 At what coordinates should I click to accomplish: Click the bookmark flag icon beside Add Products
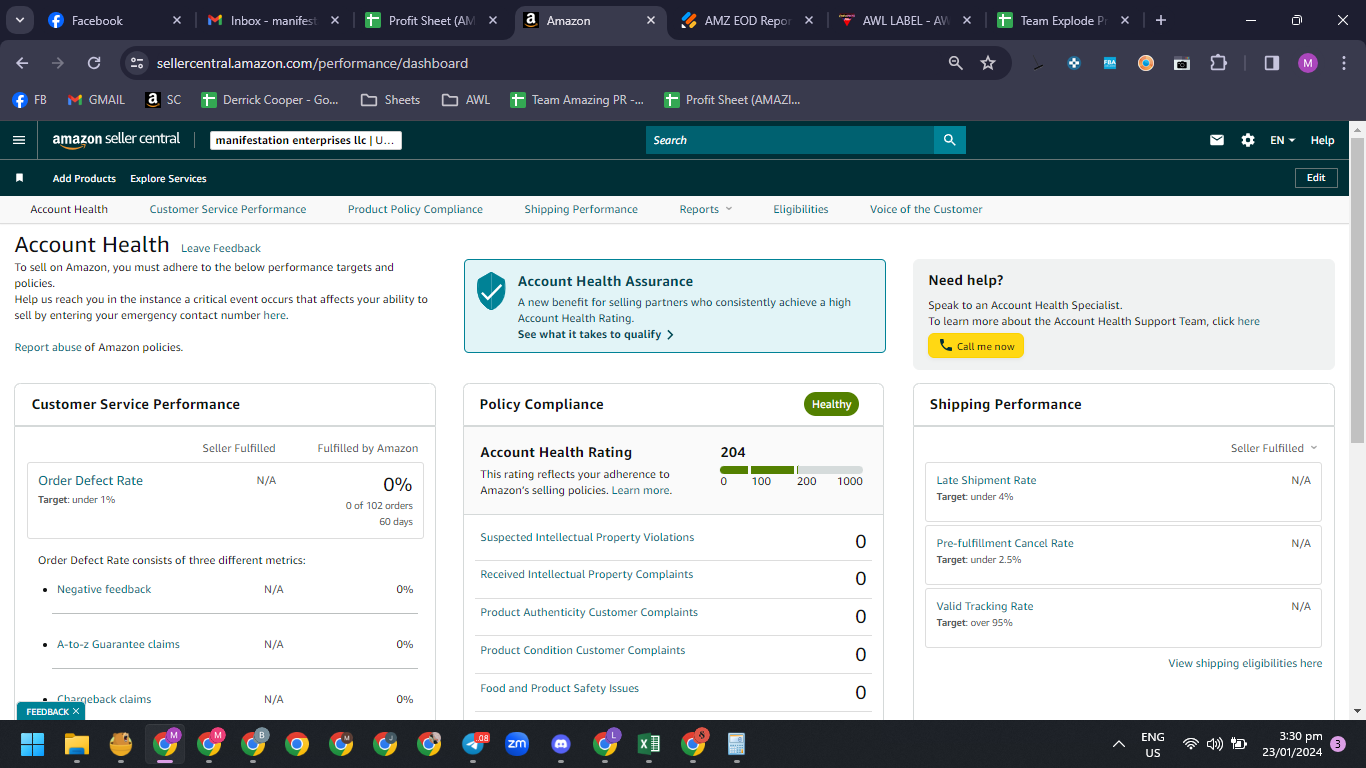pyautogui.click(x=19, y=178)
